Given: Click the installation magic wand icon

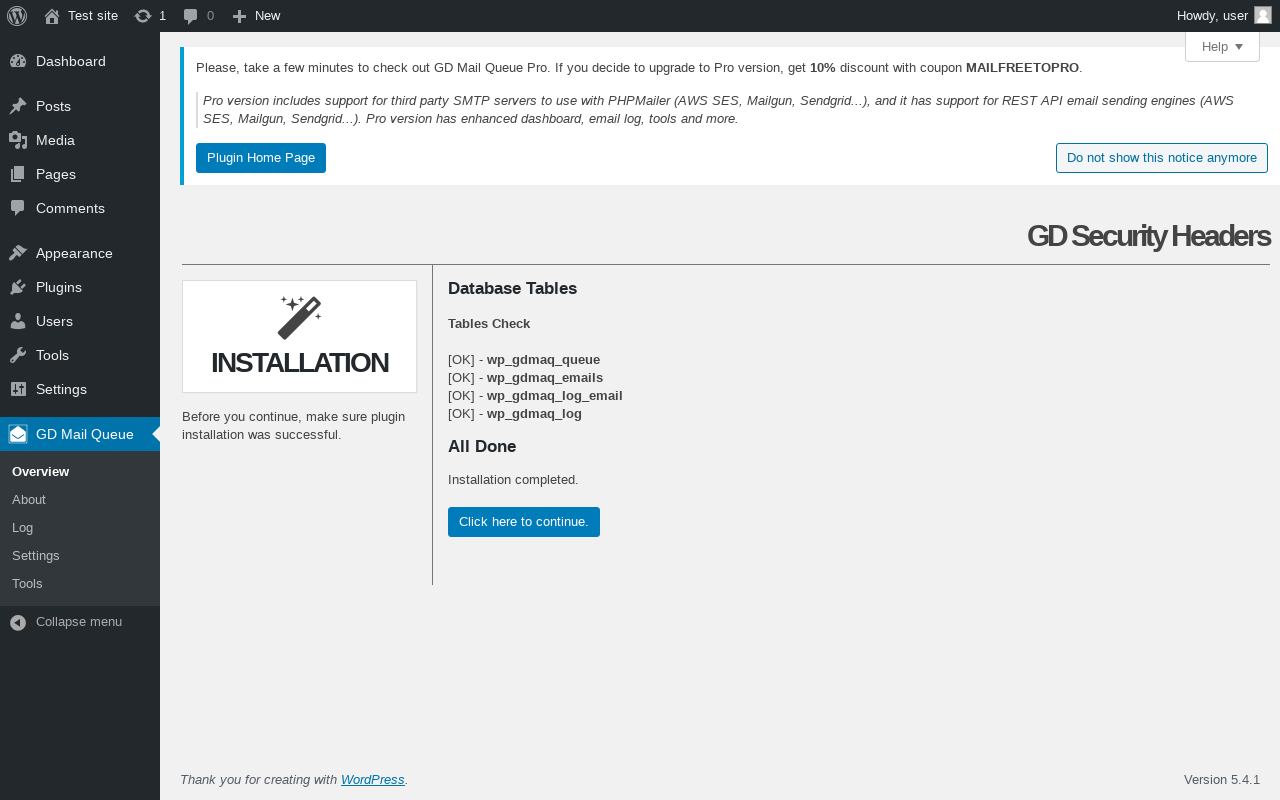Looking at the screenshot, I should tap(300, 317).
